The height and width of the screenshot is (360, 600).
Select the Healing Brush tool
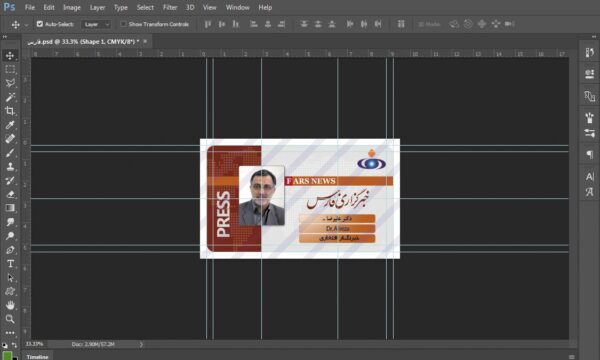10,138
